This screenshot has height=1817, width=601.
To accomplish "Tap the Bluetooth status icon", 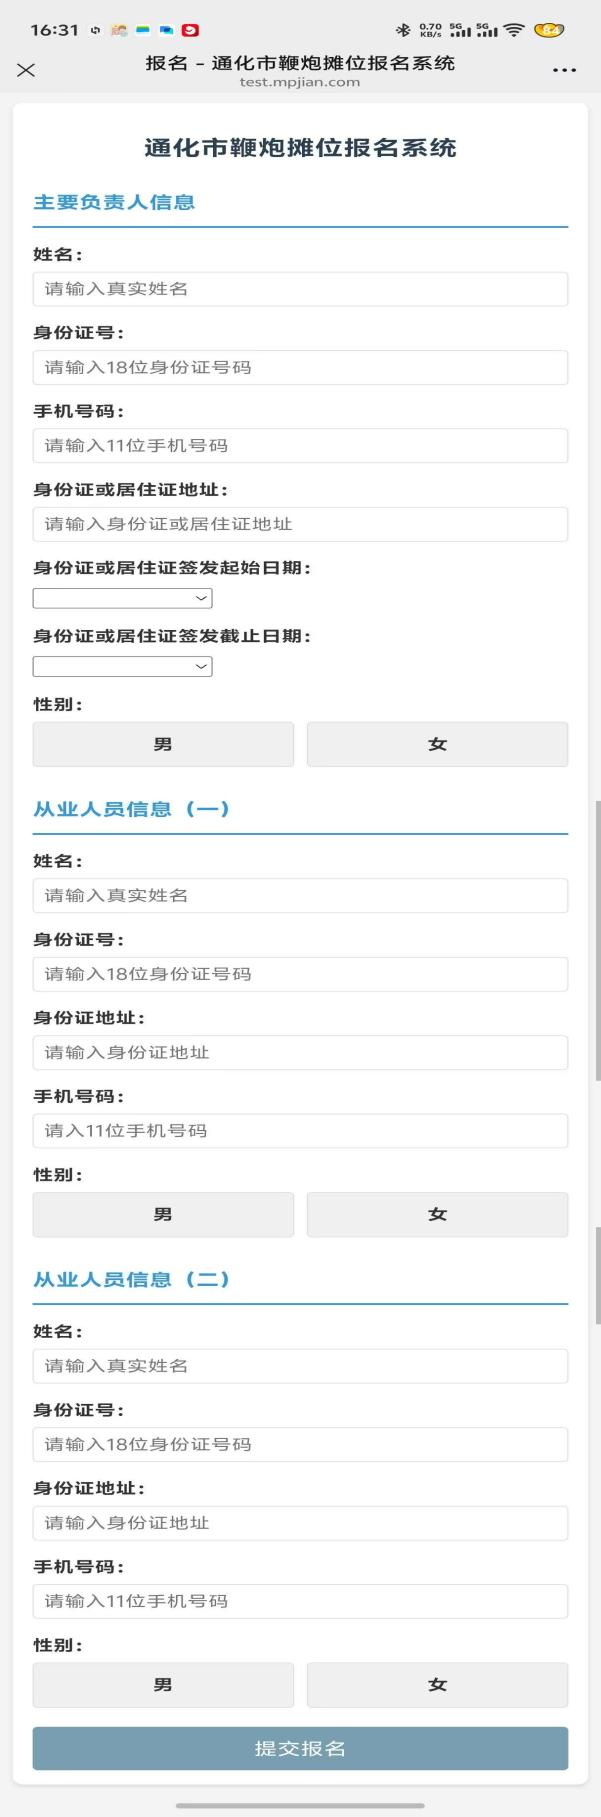I will [x=403, y=30].
